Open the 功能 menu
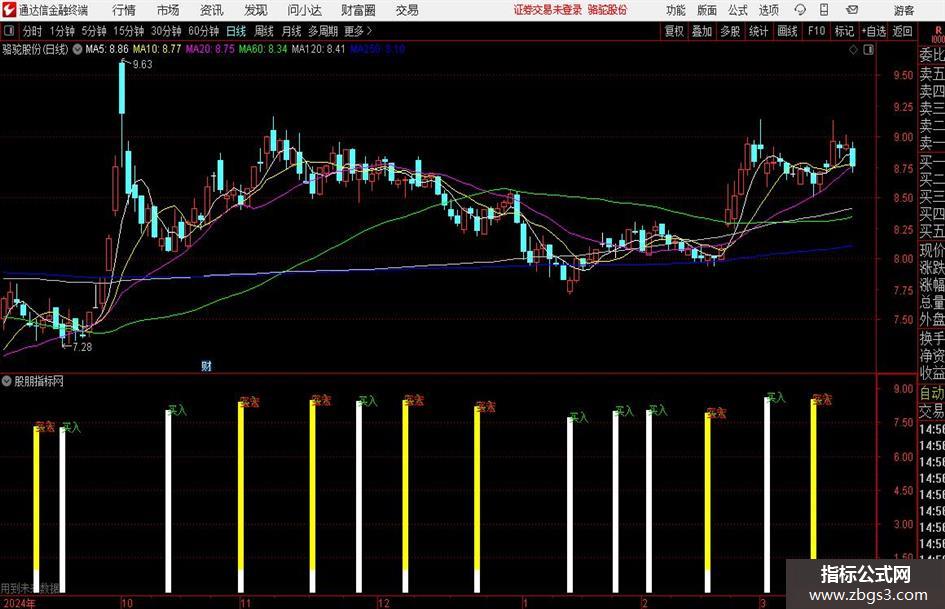The image size is (945, 609). point(676,10)
